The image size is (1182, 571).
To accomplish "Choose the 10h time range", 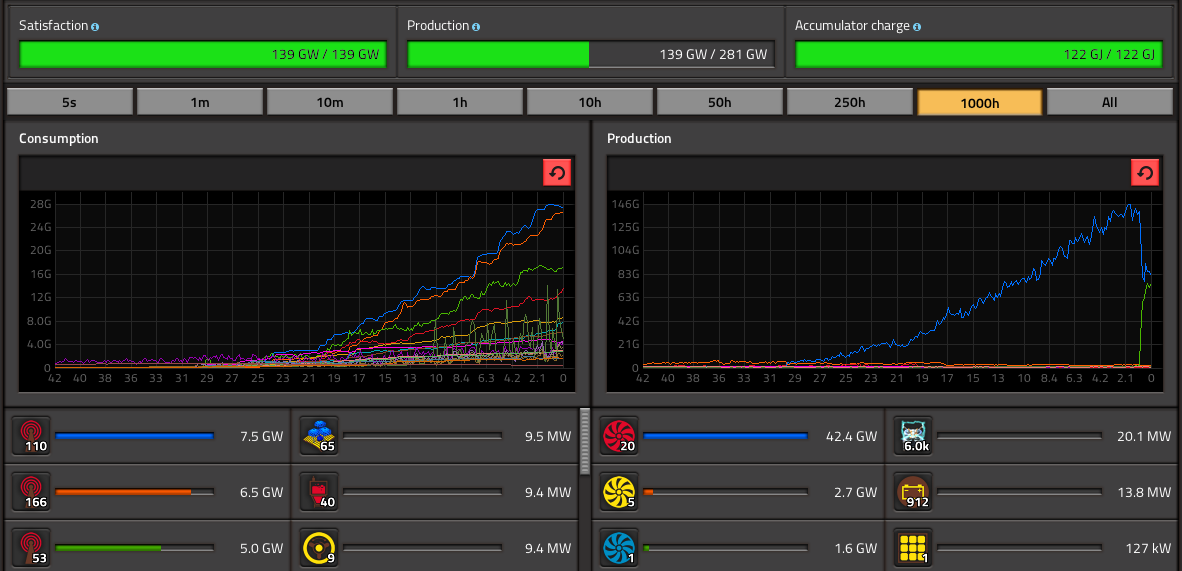I will coord(589,102).
